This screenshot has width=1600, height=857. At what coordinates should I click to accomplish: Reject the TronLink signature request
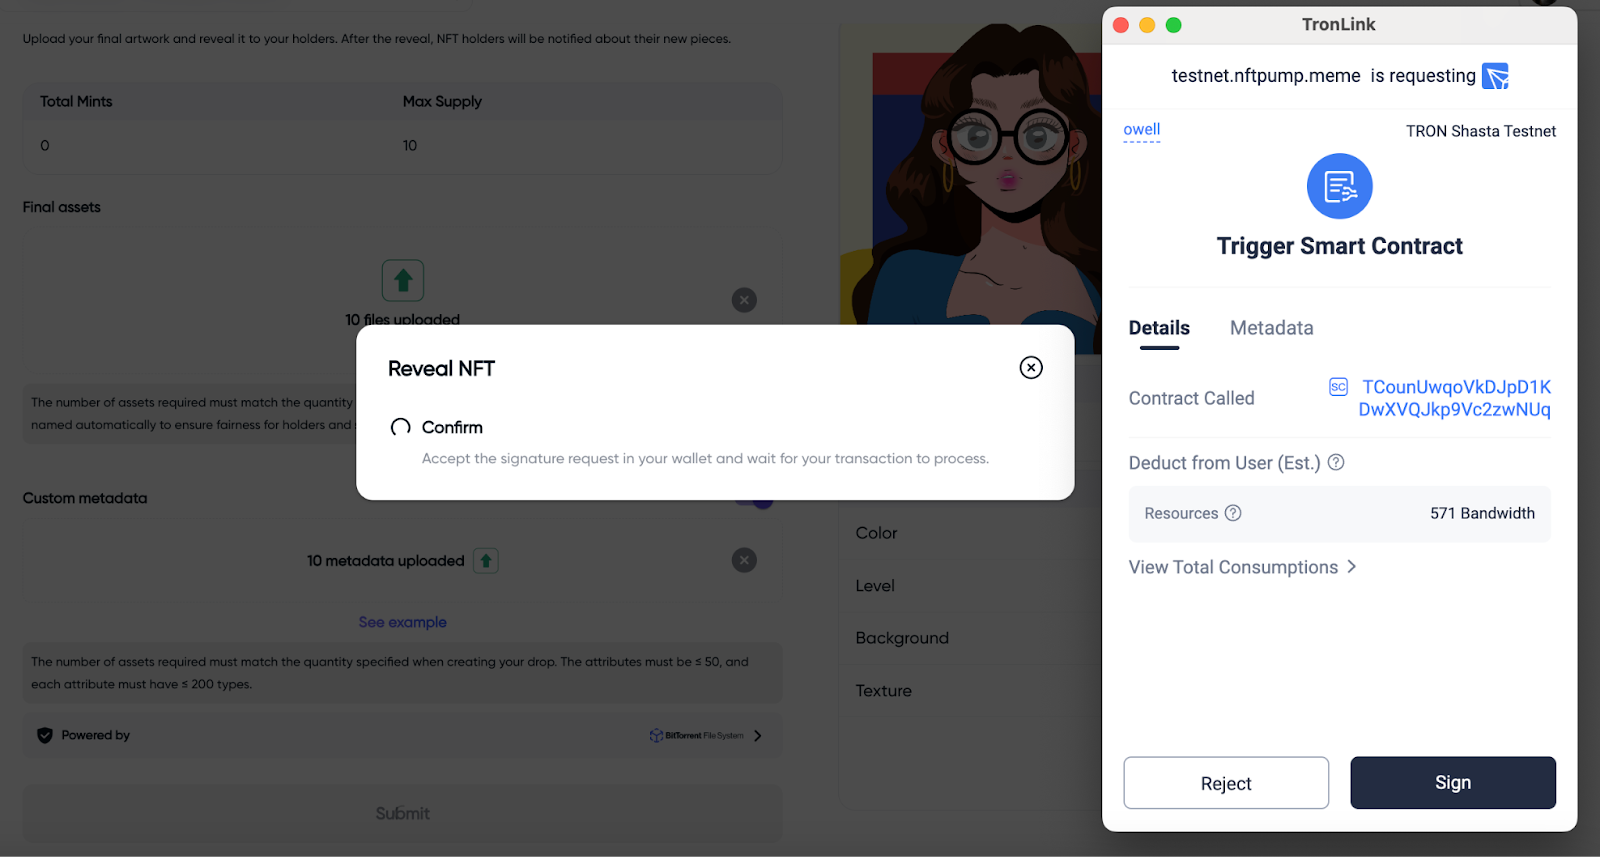1226,783
